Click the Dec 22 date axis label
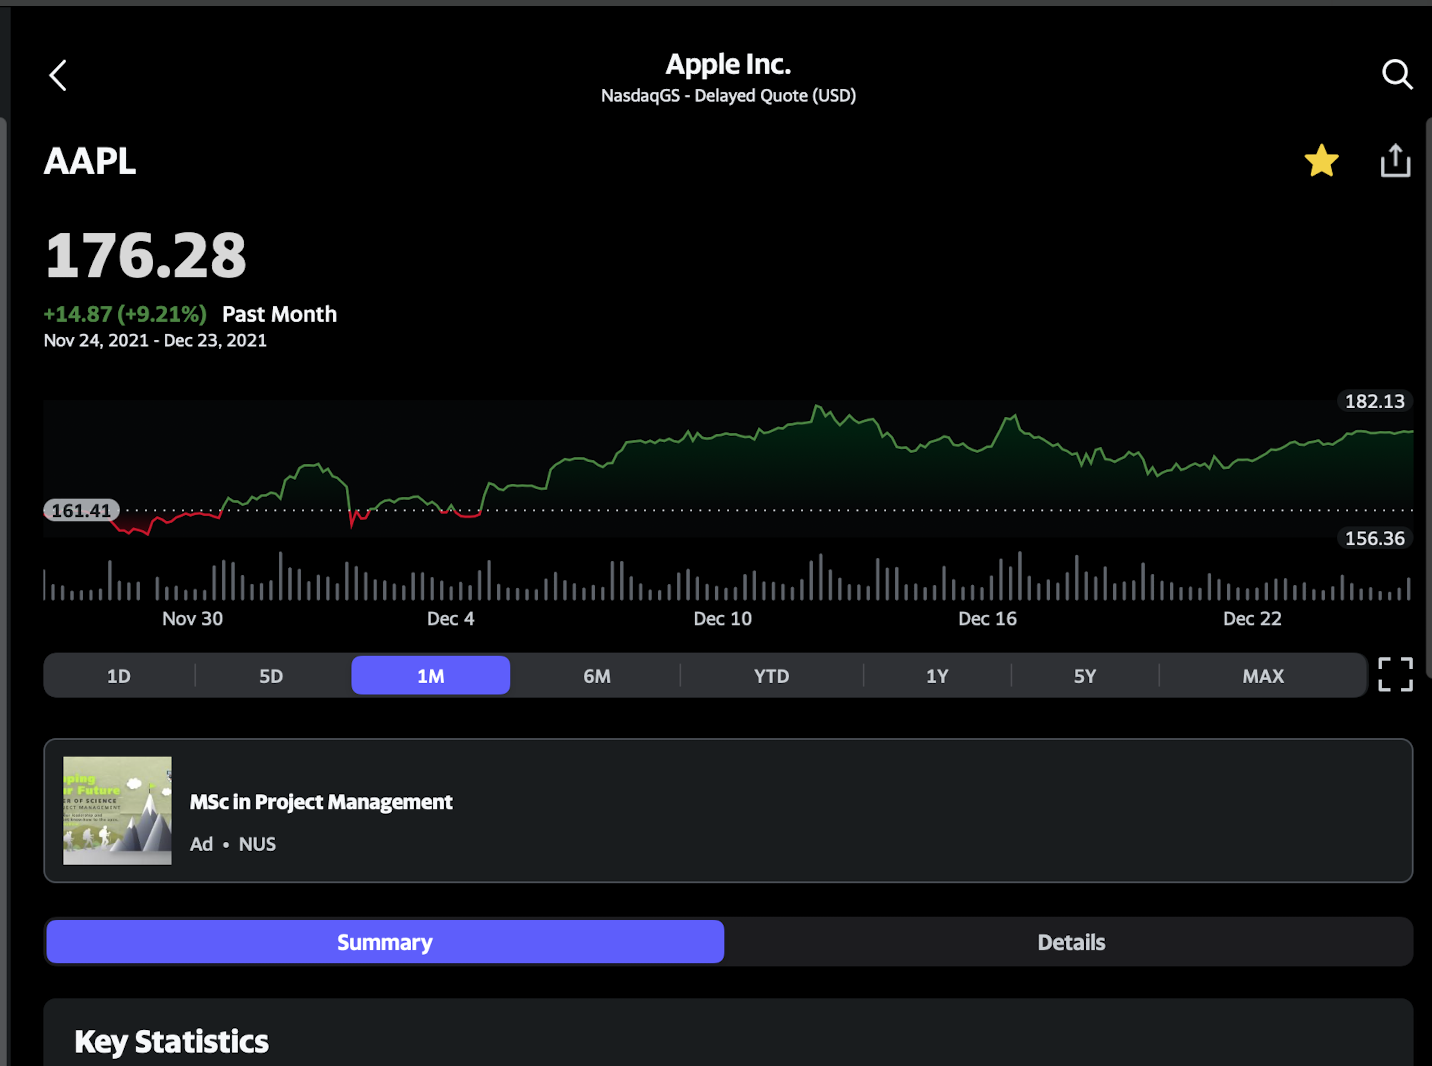 tap(1252, 619)
